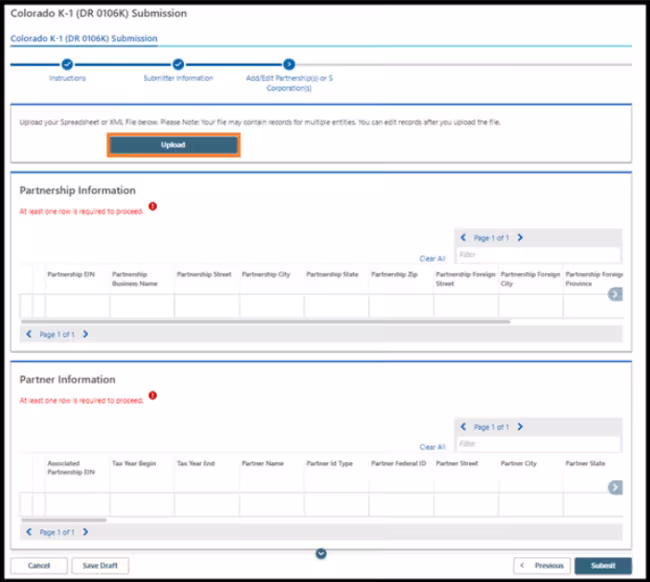Screen dimensions: 650x582
Task: Go to next page in Partner bottom pager
Action: point(85,532)
